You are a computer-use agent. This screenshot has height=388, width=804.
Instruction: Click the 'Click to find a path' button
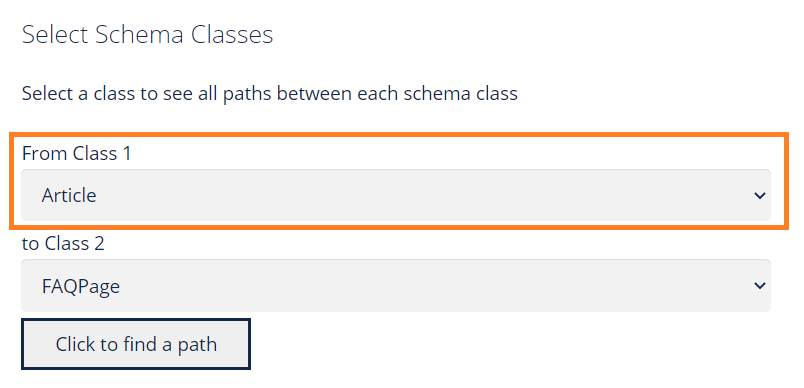[x=136, y=344]
